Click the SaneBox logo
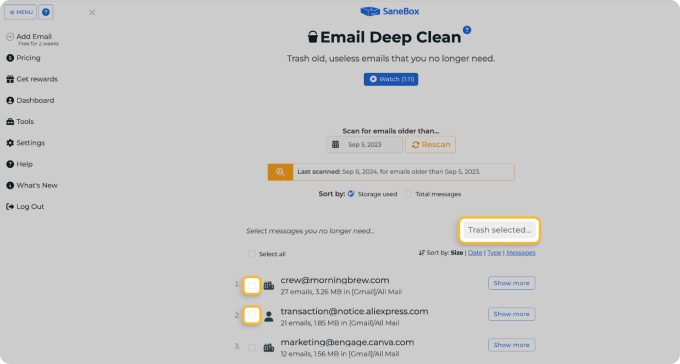The height and width of the screenshot is (364, 680). 390,11
